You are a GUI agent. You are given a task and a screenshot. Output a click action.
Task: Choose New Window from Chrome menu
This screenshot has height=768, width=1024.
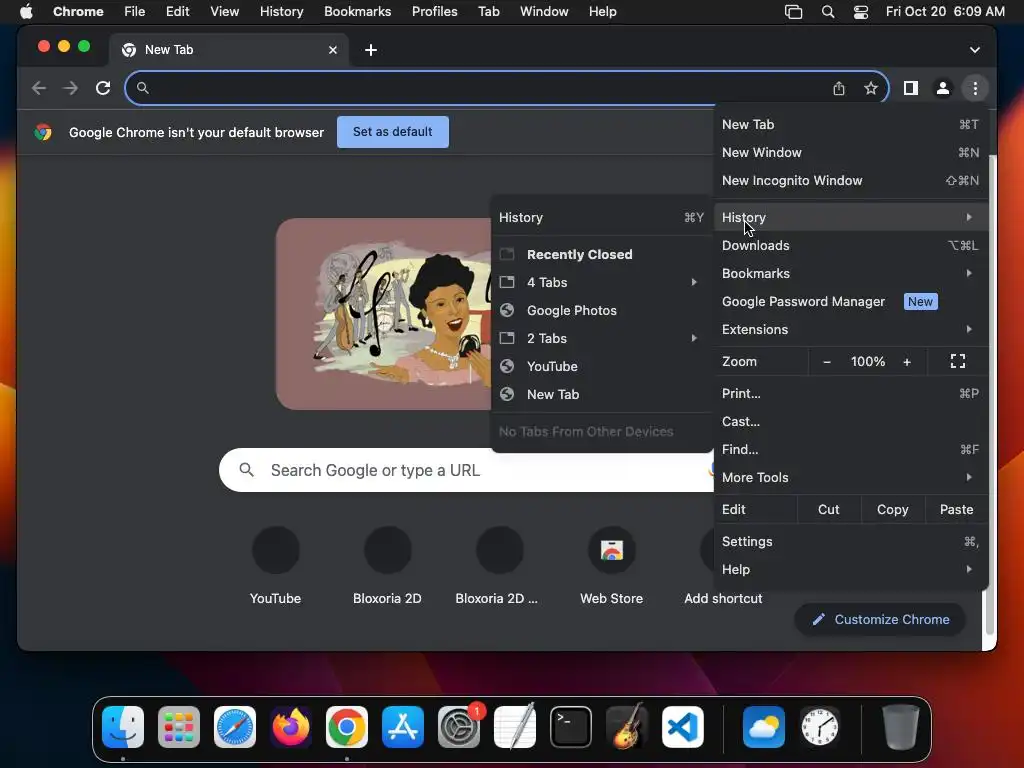pos(850,152)
